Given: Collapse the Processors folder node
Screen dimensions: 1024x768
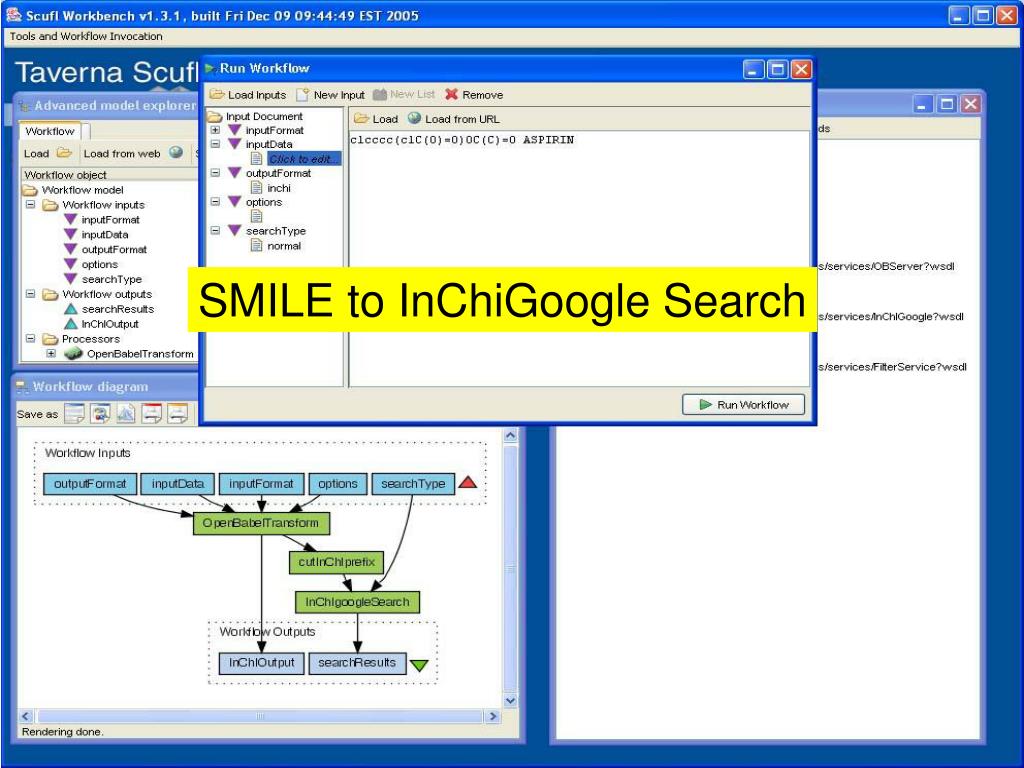Looking at the screenshot, I should (30, 338).
